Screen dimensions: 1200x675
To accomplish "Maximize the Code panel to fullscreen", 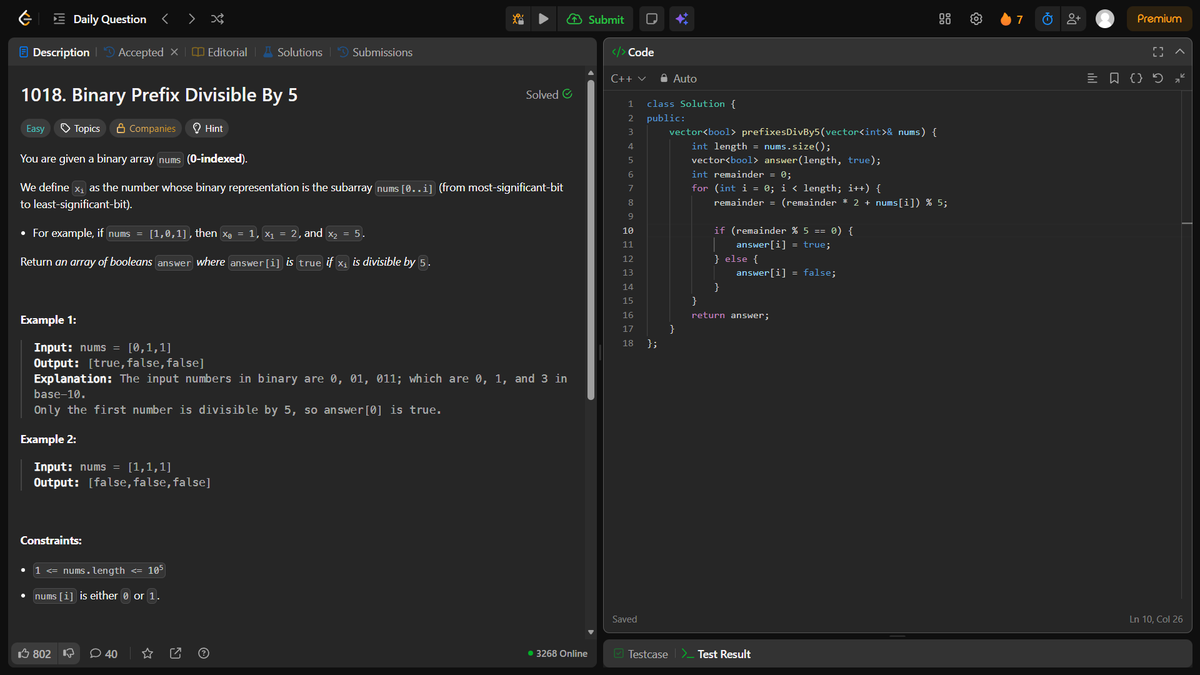I will tap(1157, 52).
